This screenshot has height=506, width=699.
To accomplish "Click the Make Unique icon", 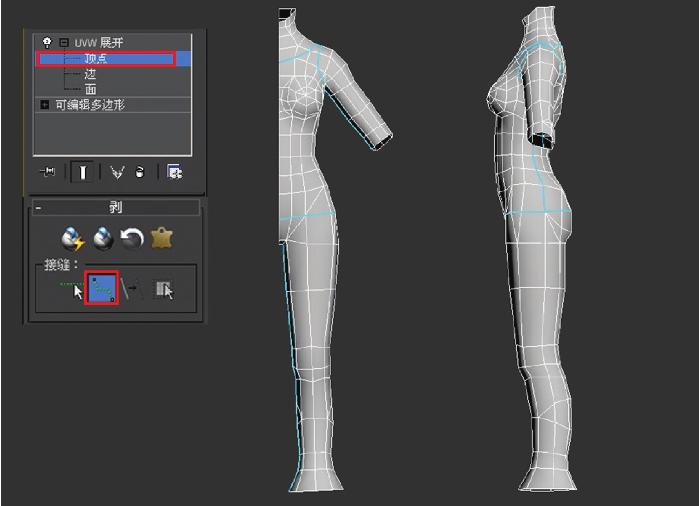I will tap(117, 172).
